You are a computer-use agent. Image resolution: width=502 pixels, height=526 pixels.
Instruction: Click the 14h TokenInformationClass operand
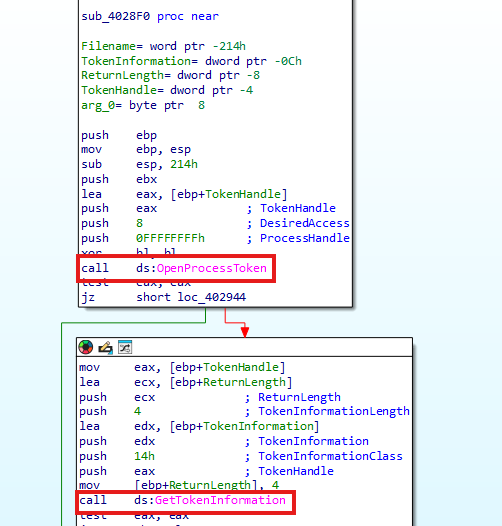[144, 456]
